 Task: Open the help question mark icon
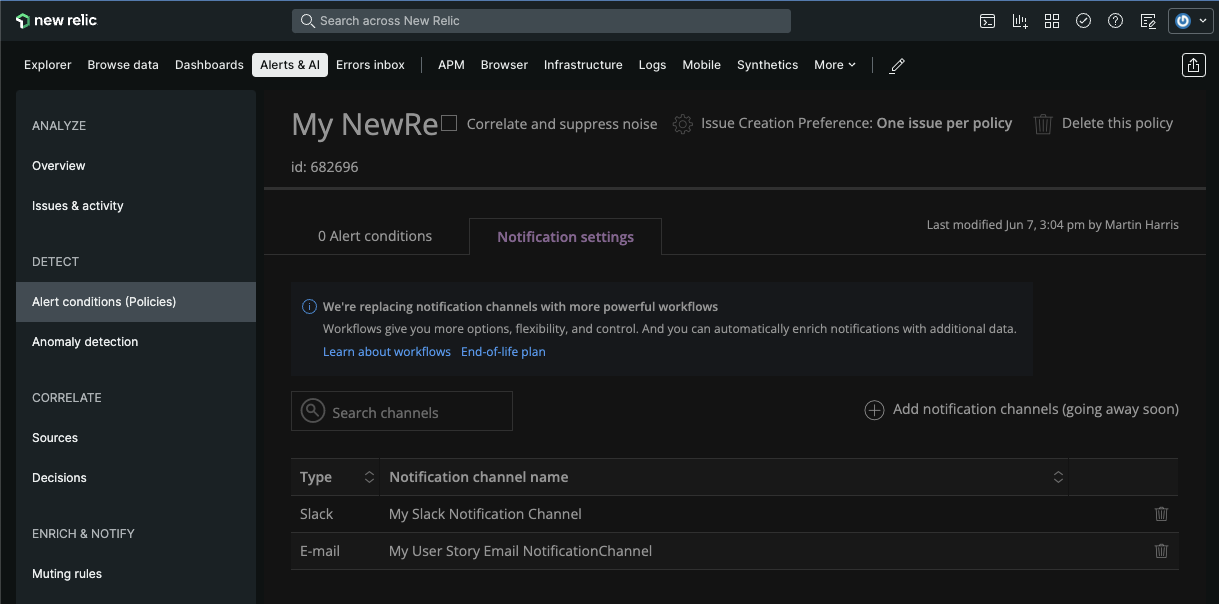click(x=1115, y=21)
